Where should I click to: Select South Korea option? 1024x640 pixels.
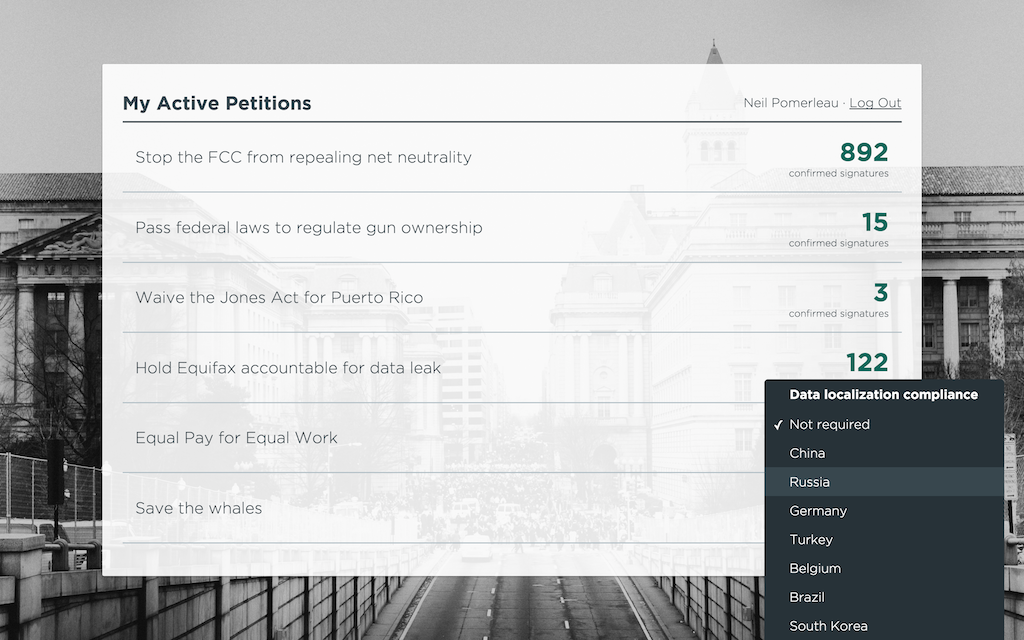point(884,626)
